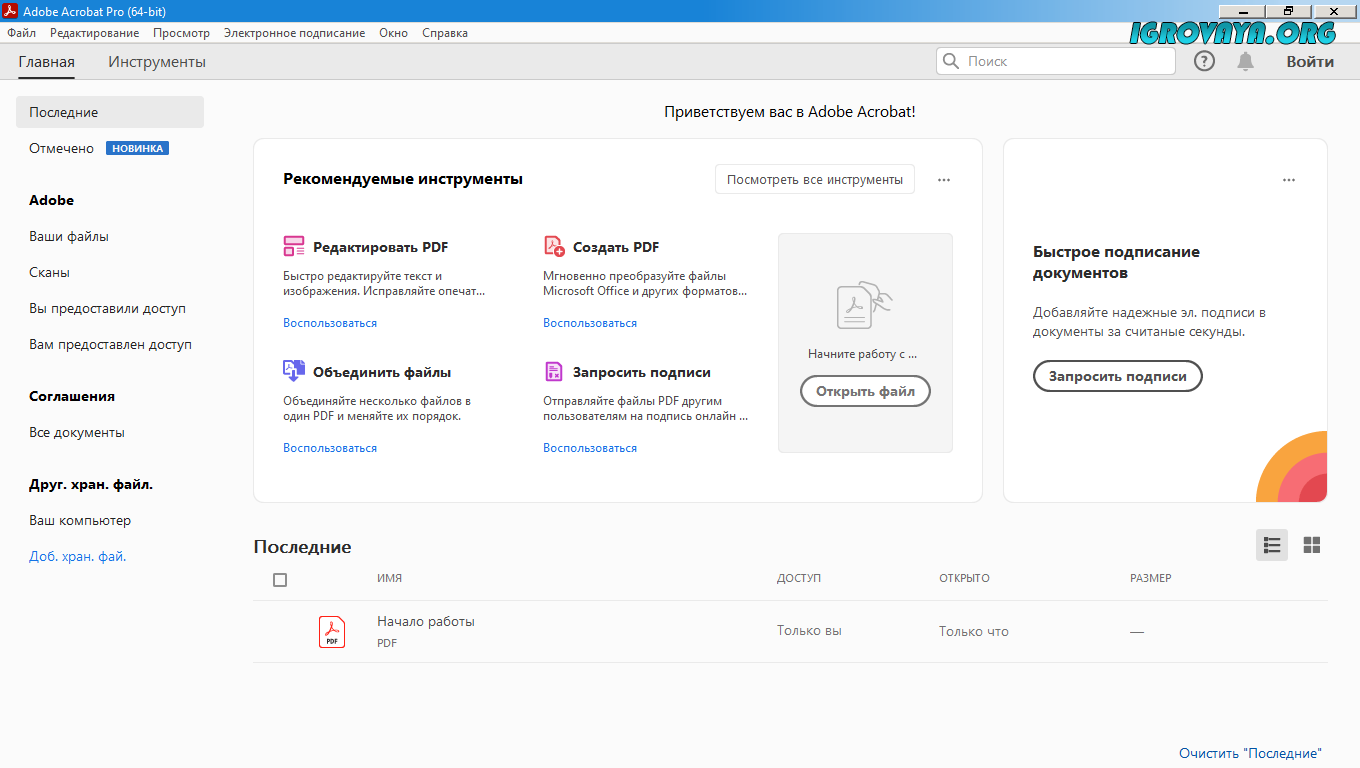Switch to the Инструменты tab

[x=157, y=62]
